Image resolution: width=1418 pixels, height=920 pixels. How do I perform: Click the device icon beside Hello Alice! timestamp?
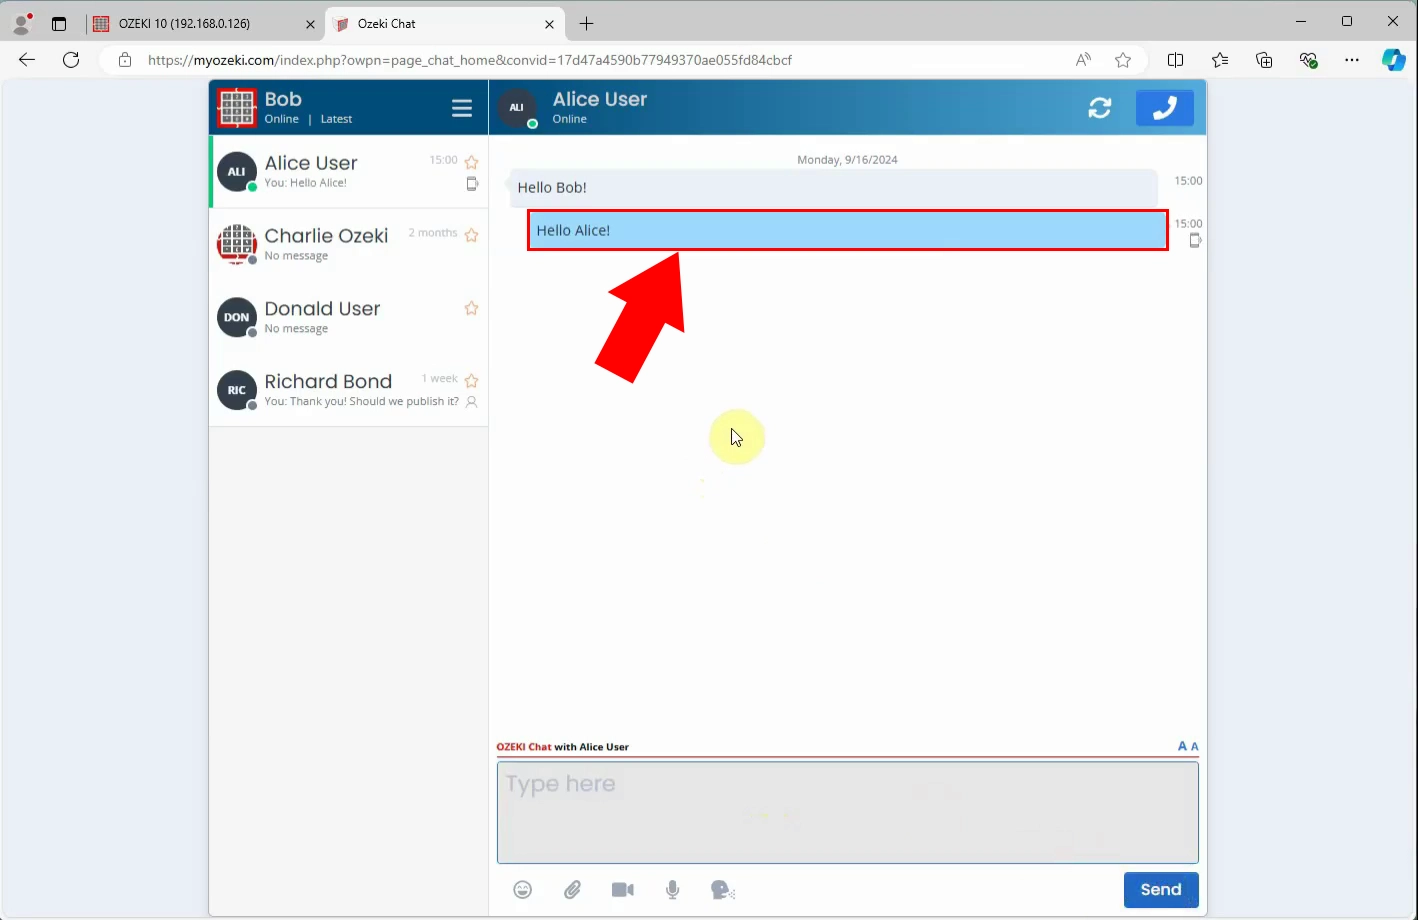1195,240
